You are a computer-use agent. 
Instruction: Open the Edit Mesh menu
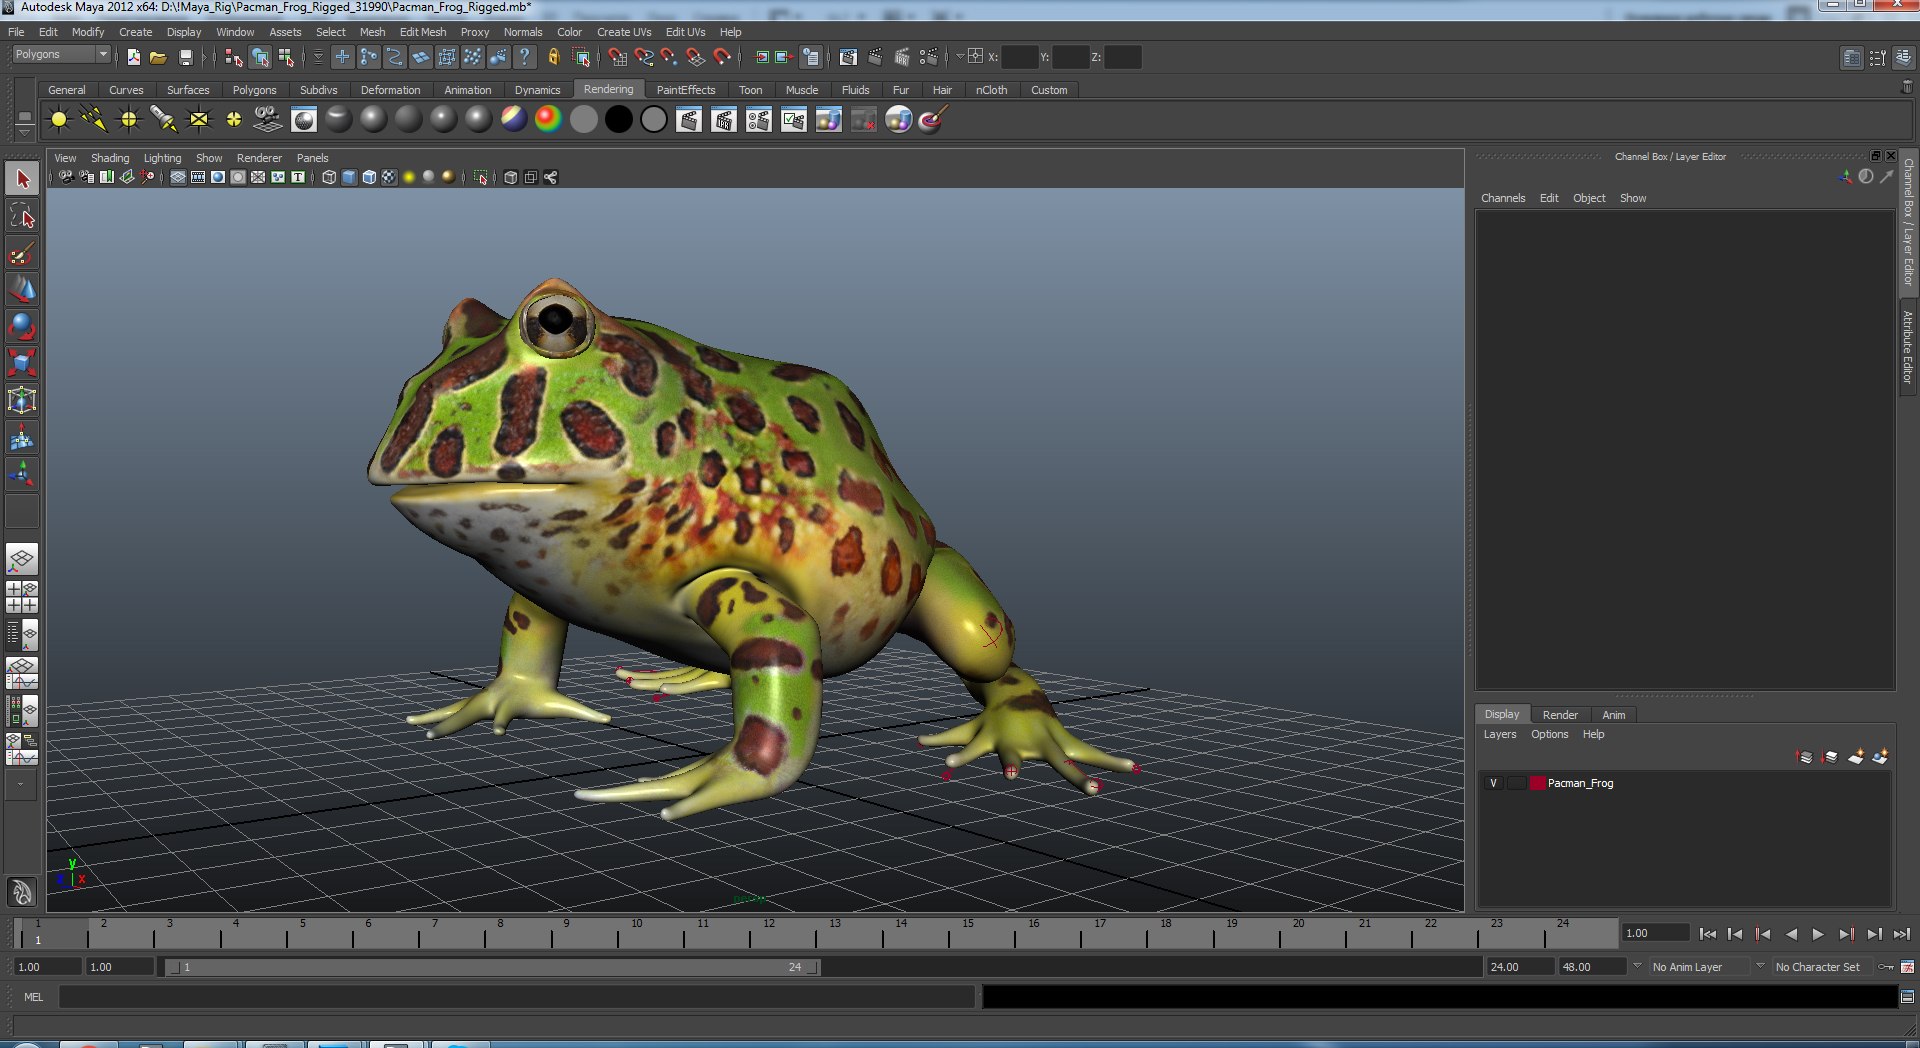[423, 32]
